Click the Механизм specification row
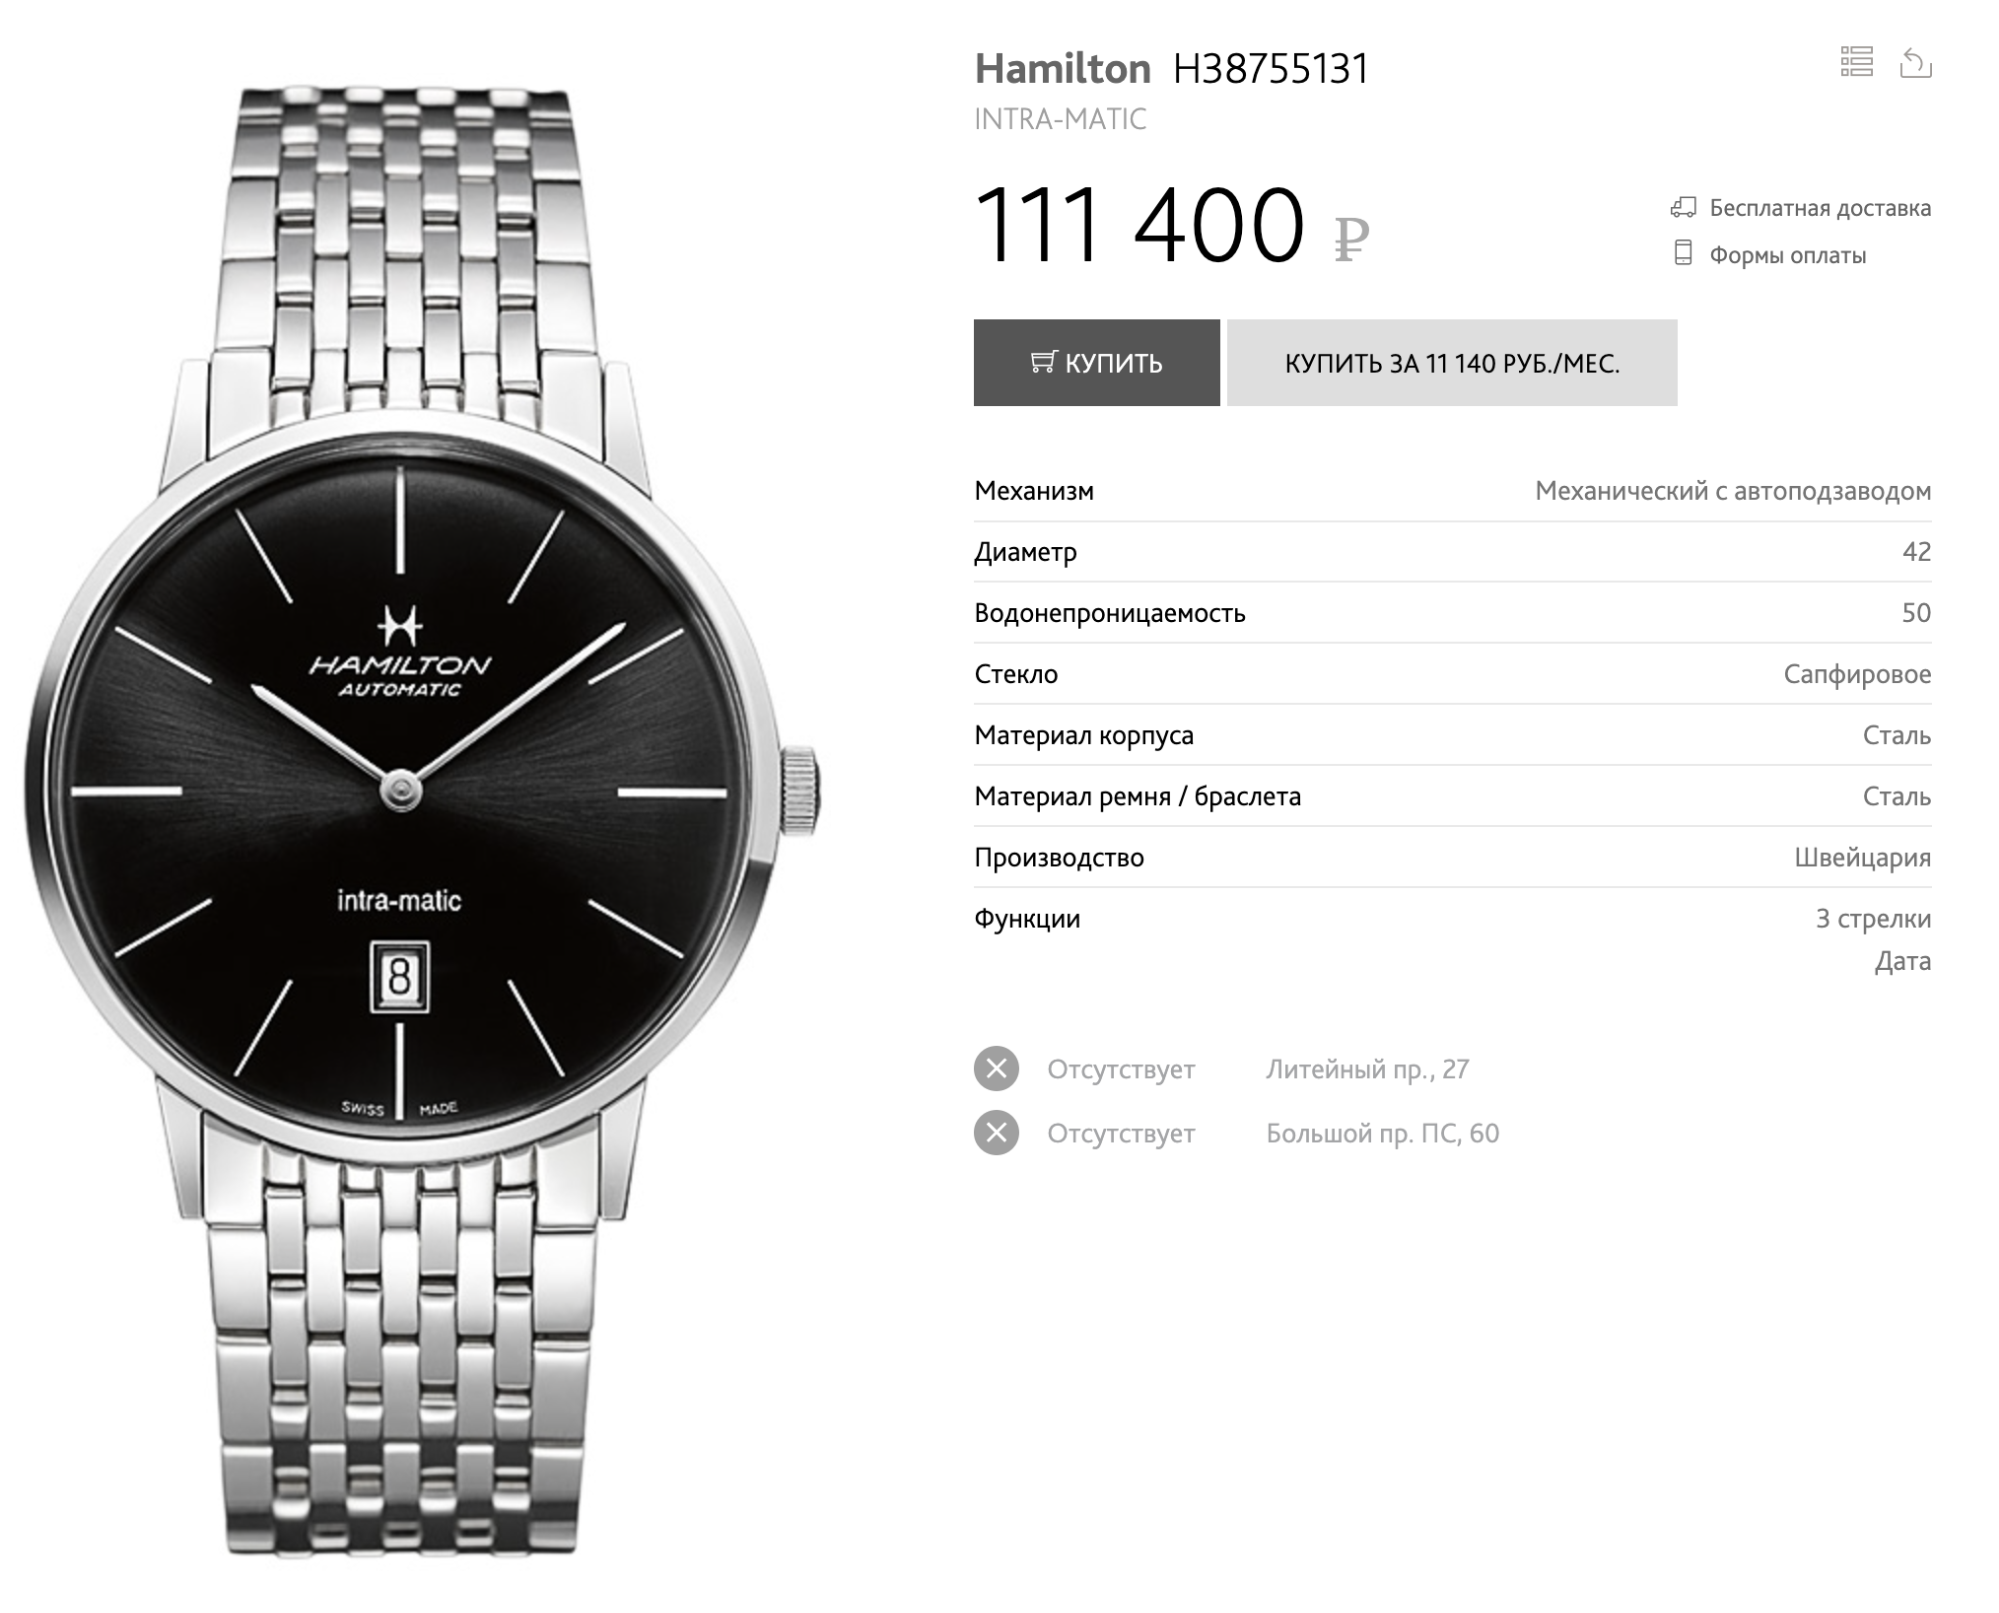This screenshot has width=1999, height=1613. [x=1452, y=491]
